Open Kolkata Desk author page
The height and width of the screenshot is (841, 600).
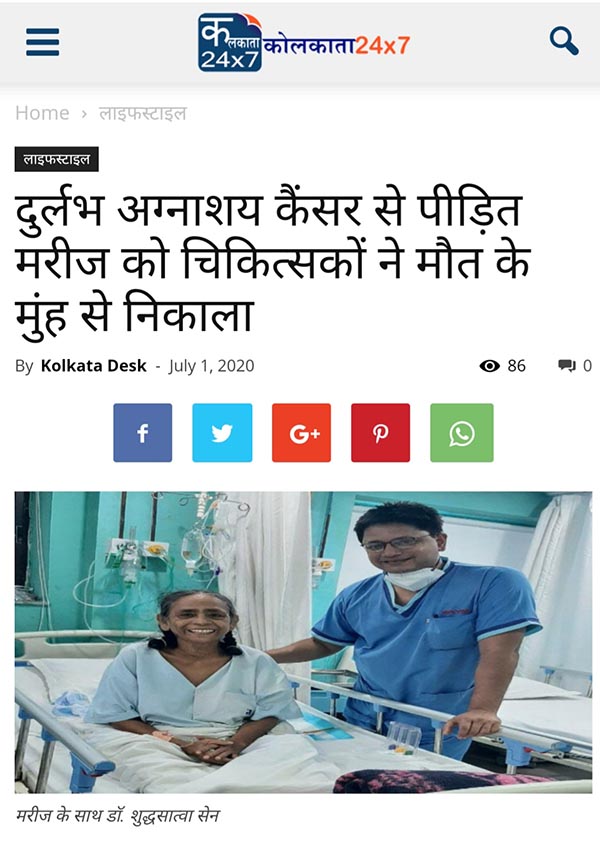[x=93, y=366]
